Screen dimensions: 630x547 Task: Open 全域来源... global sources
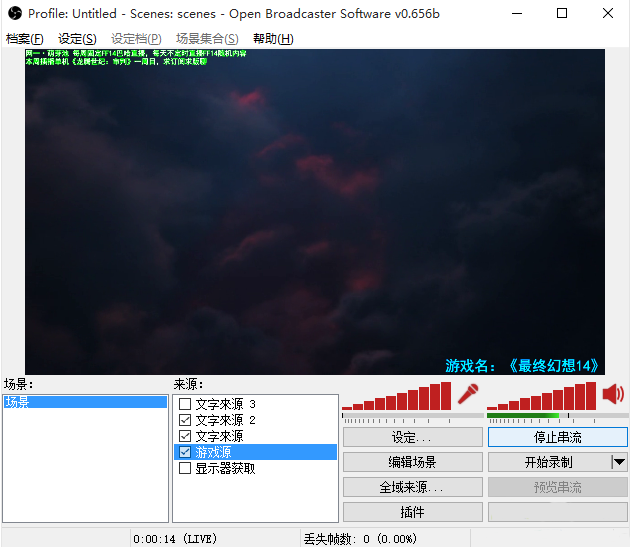413,487
